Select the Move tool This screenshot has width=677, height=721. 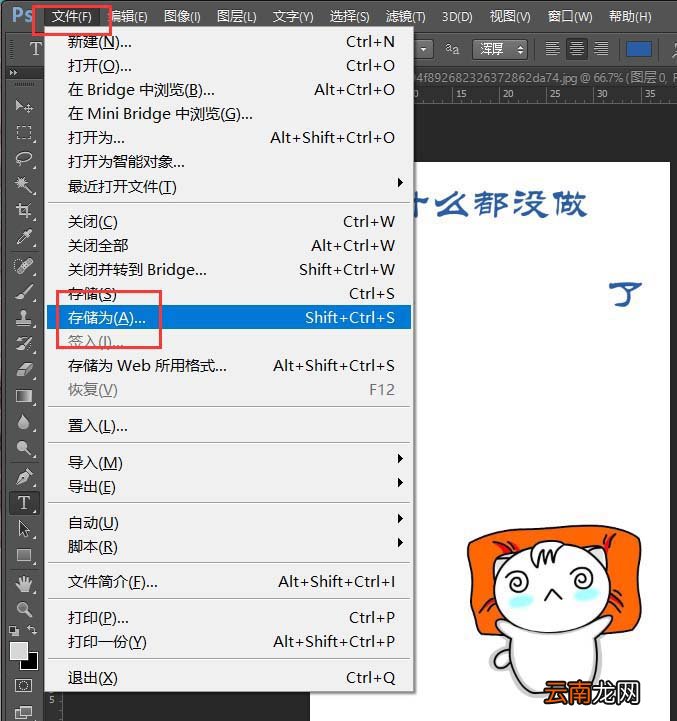[23, 106]
